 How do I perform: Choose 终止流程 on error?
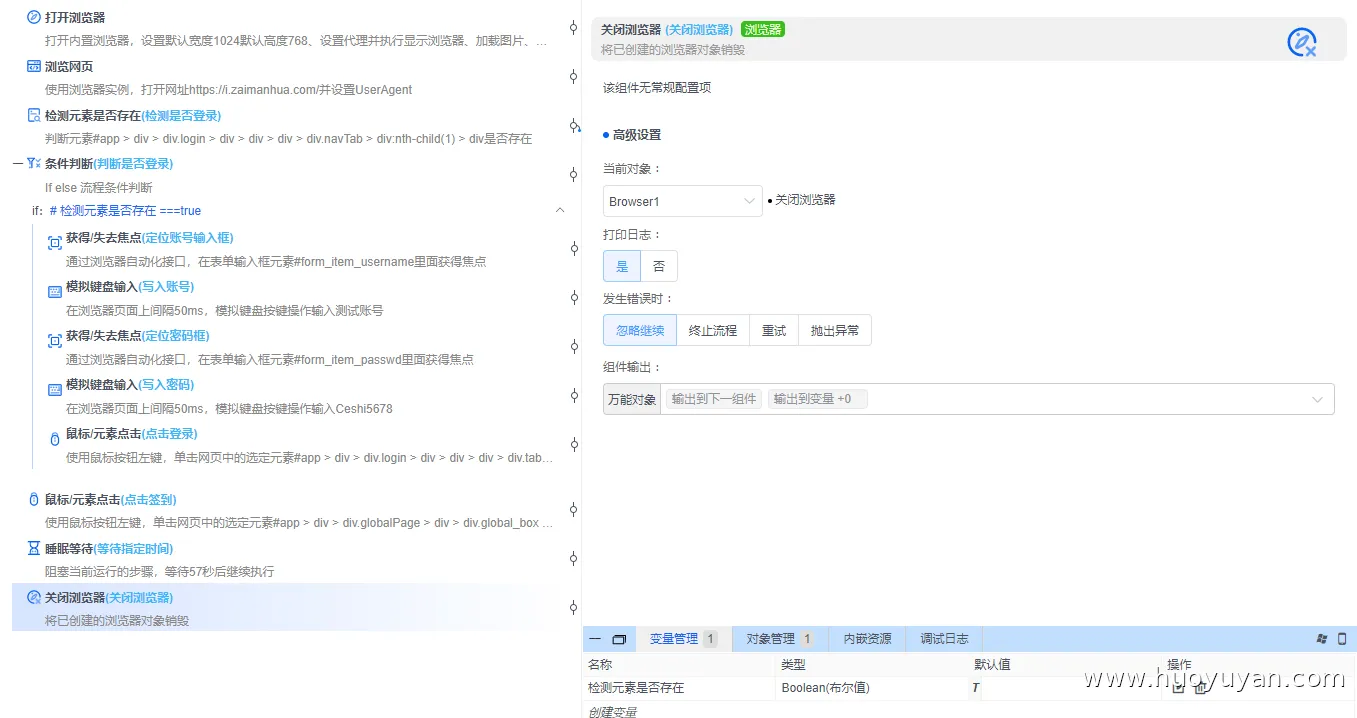pyautogui.click(x=713, y=330)
